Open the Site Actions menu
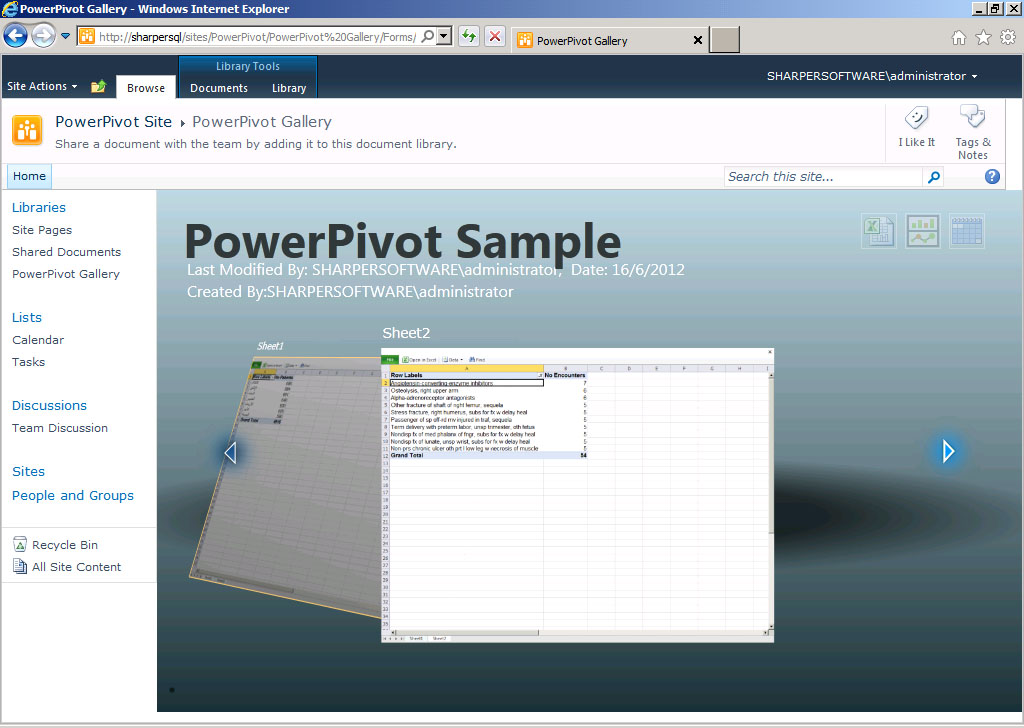Image resolution: width=1024 pixels, height=728 pixels. pos(42,86)
